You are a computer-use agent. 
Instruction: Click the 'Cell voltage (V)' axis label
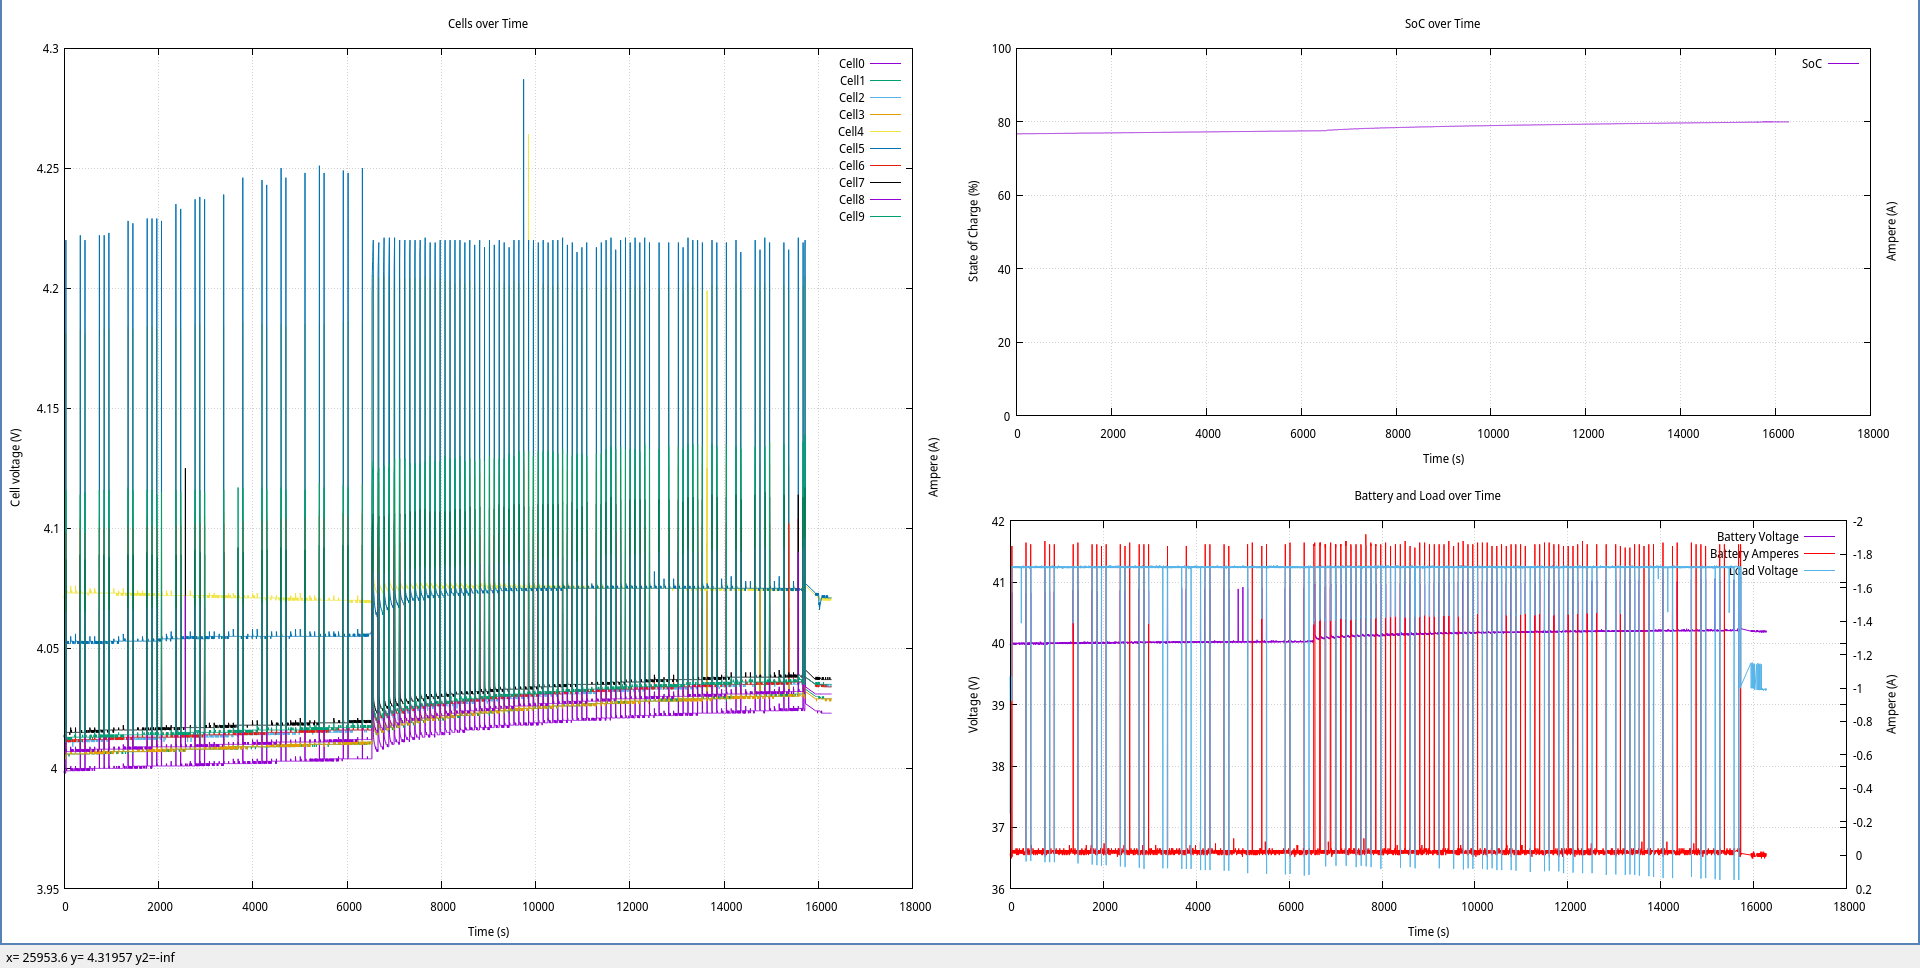coord(15,468)
